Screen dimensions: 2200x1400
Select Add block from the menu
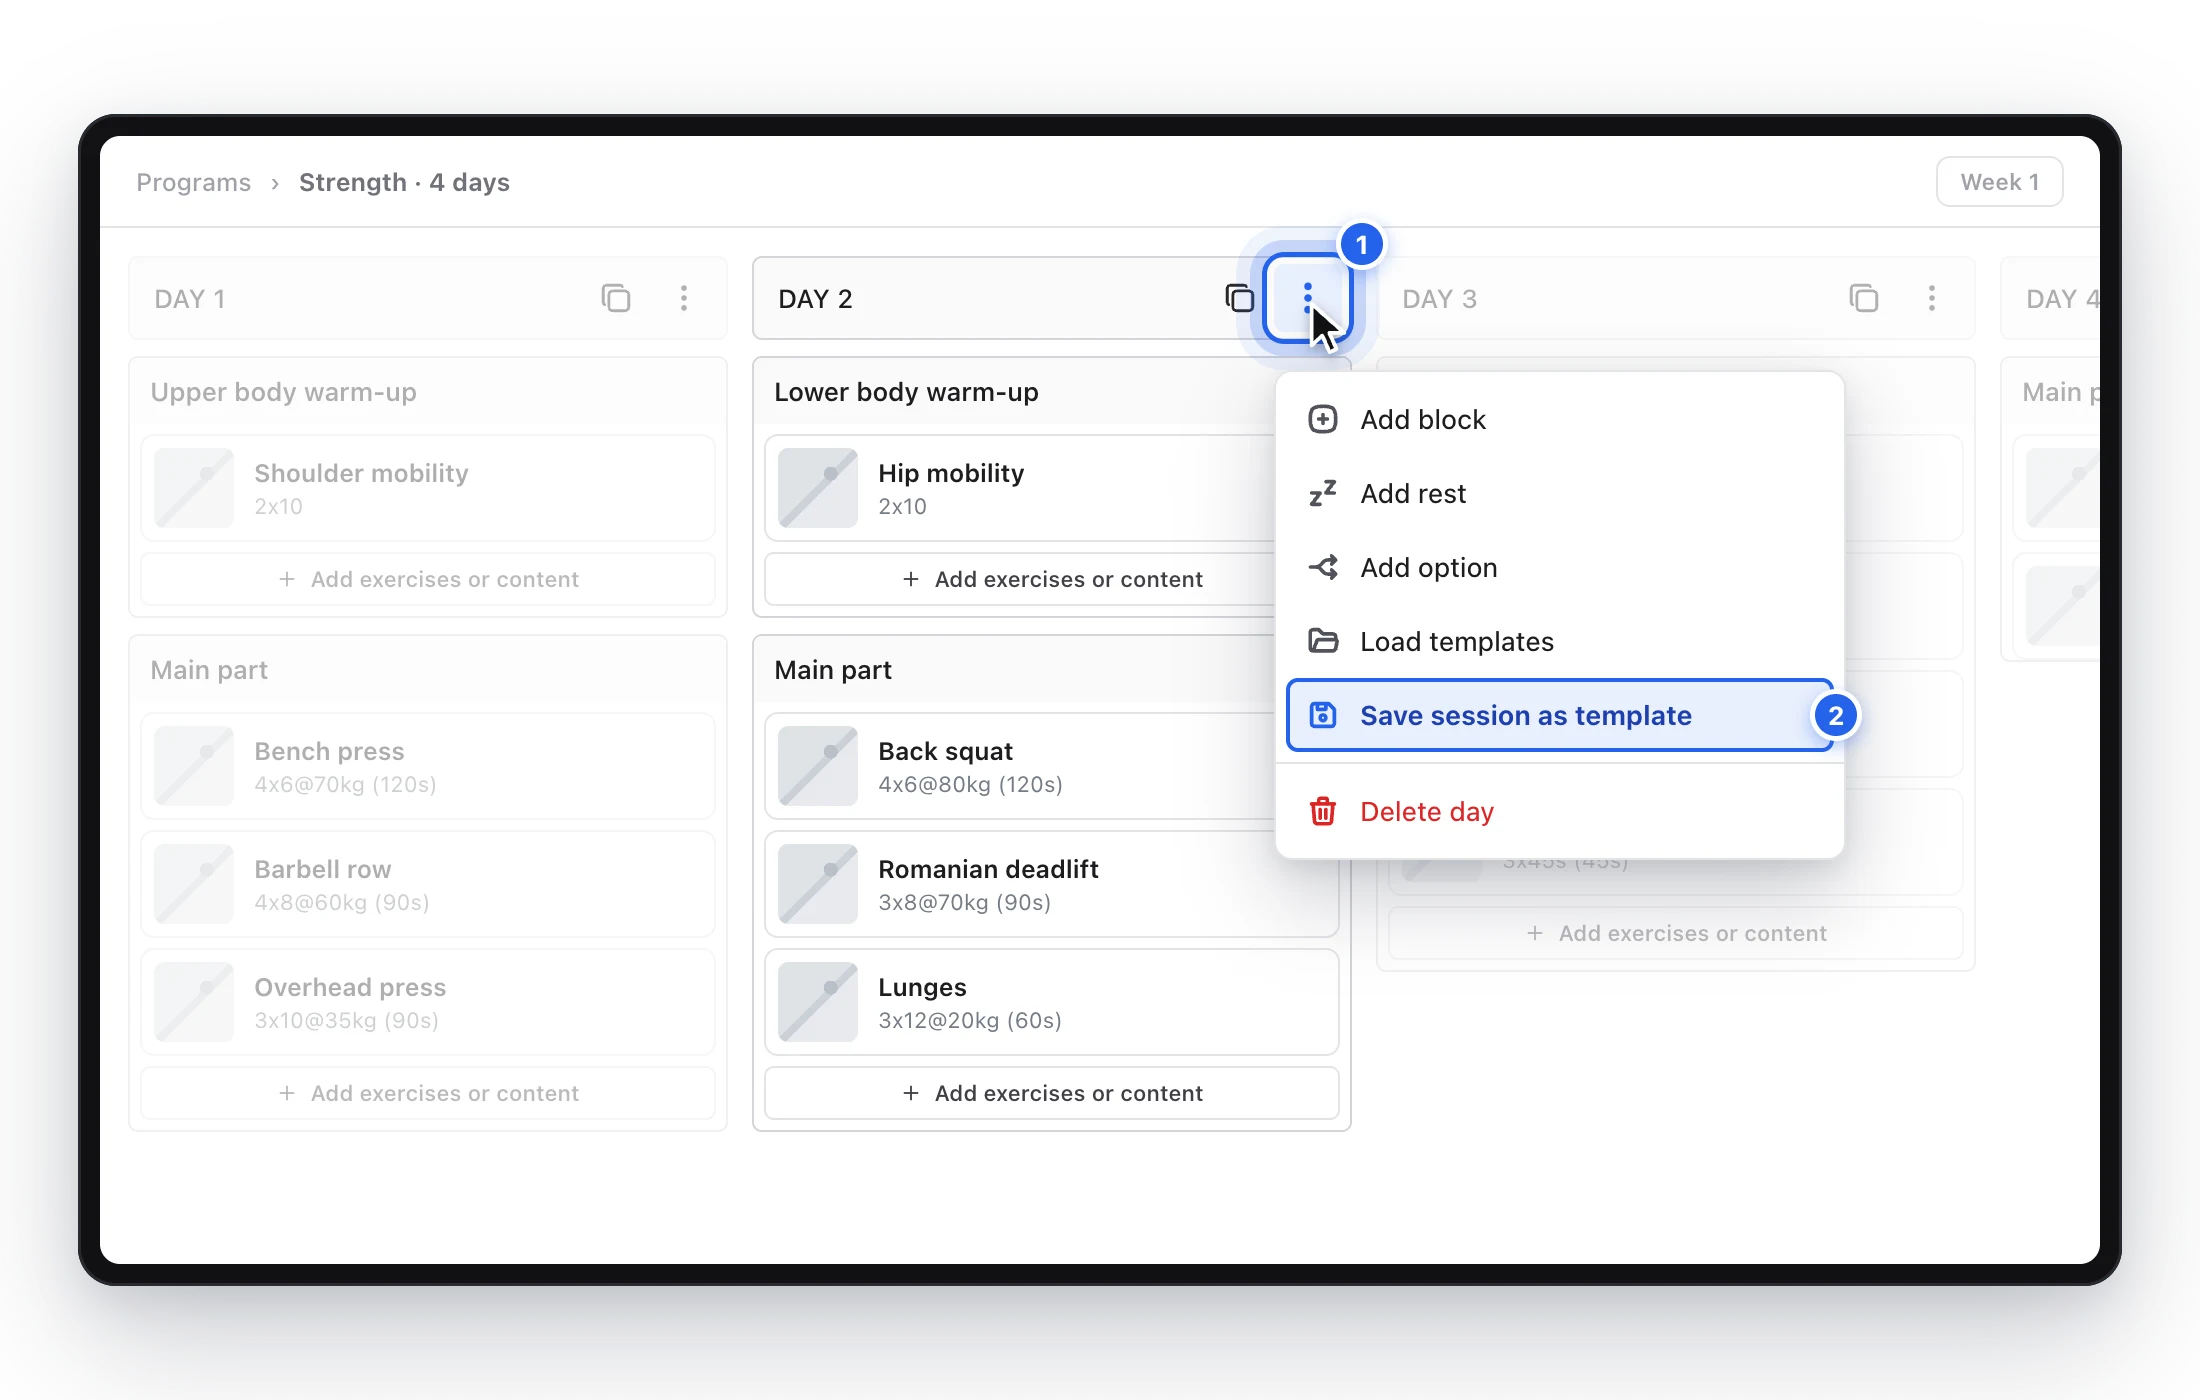pyautogui.click(x=1560, y=420)
